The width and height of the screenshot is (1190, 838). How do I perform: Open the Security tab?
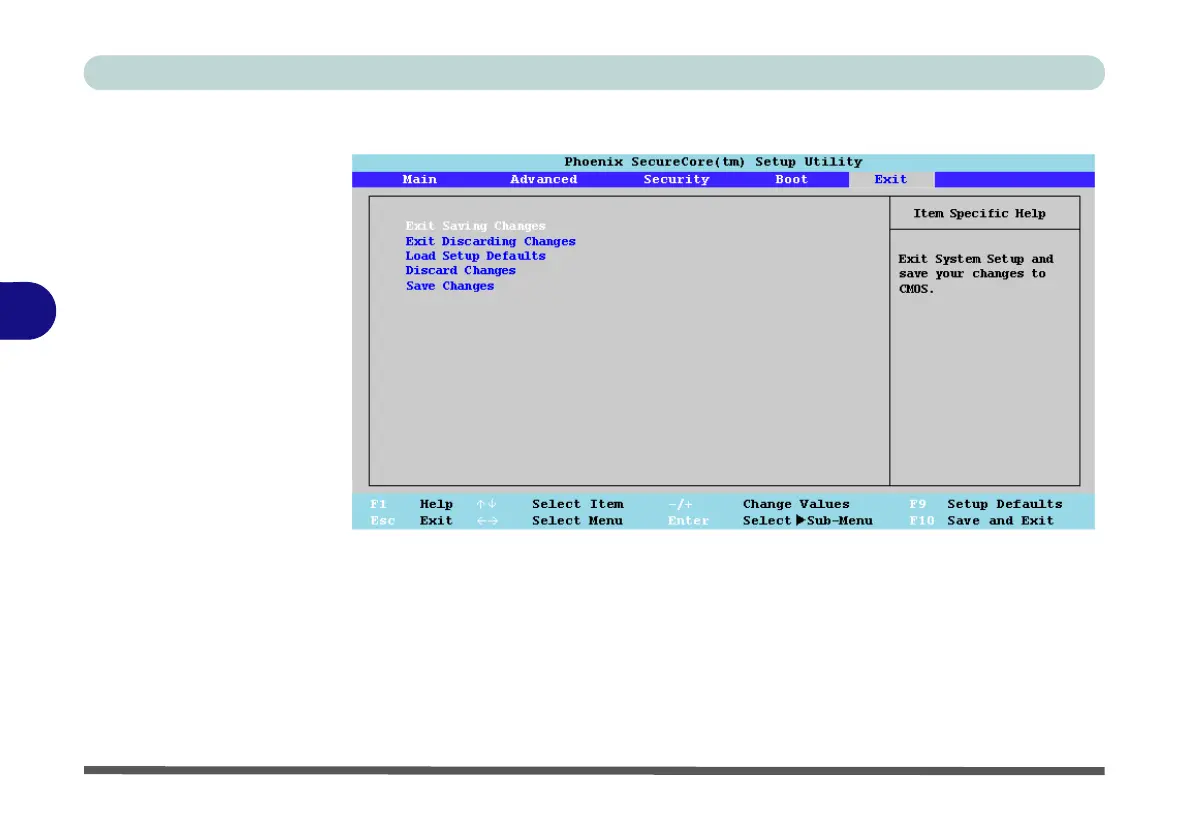pos(676,180)
